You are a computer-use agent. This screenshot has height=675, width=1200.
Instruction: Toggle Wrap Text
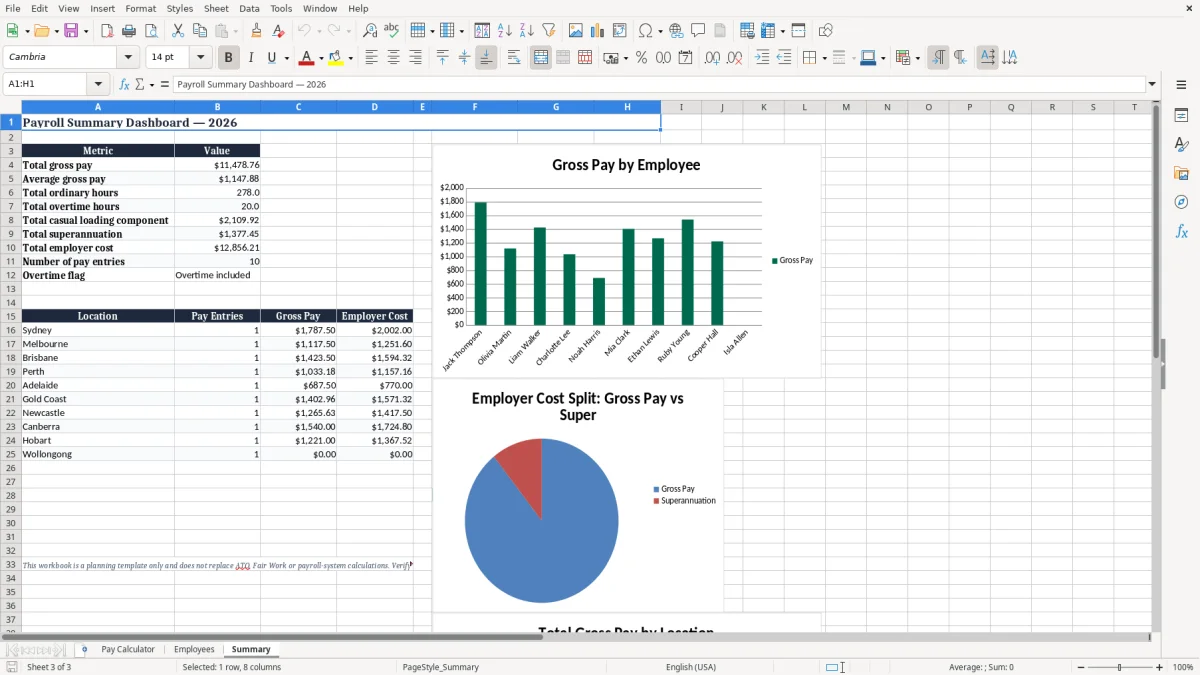514,58
